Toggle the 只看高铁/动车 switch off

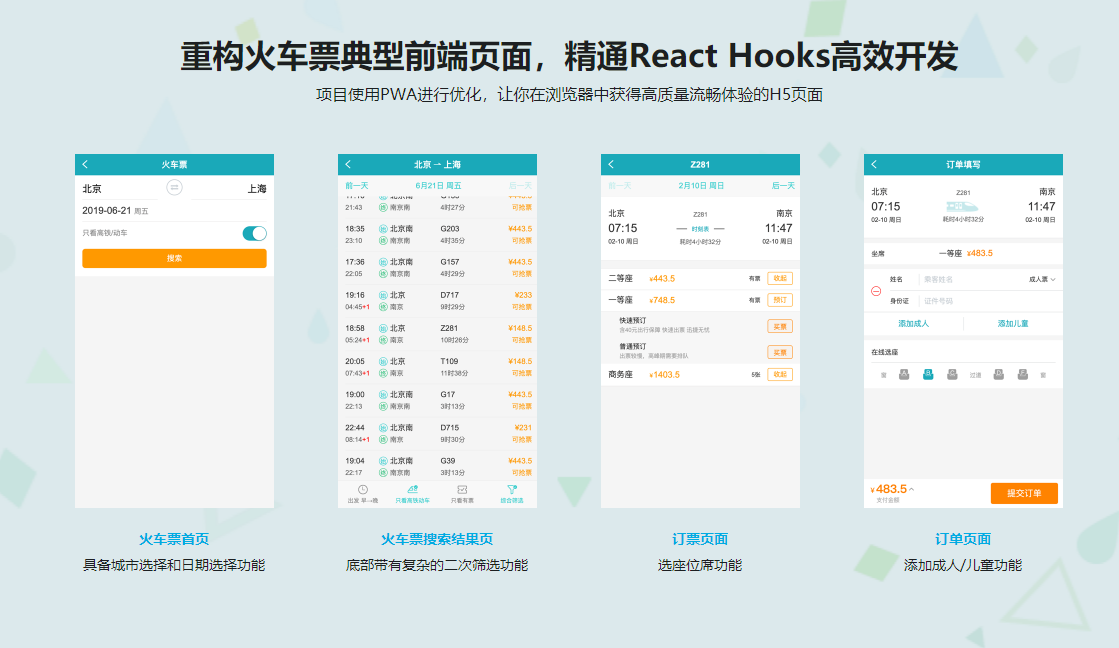(255, 231)
